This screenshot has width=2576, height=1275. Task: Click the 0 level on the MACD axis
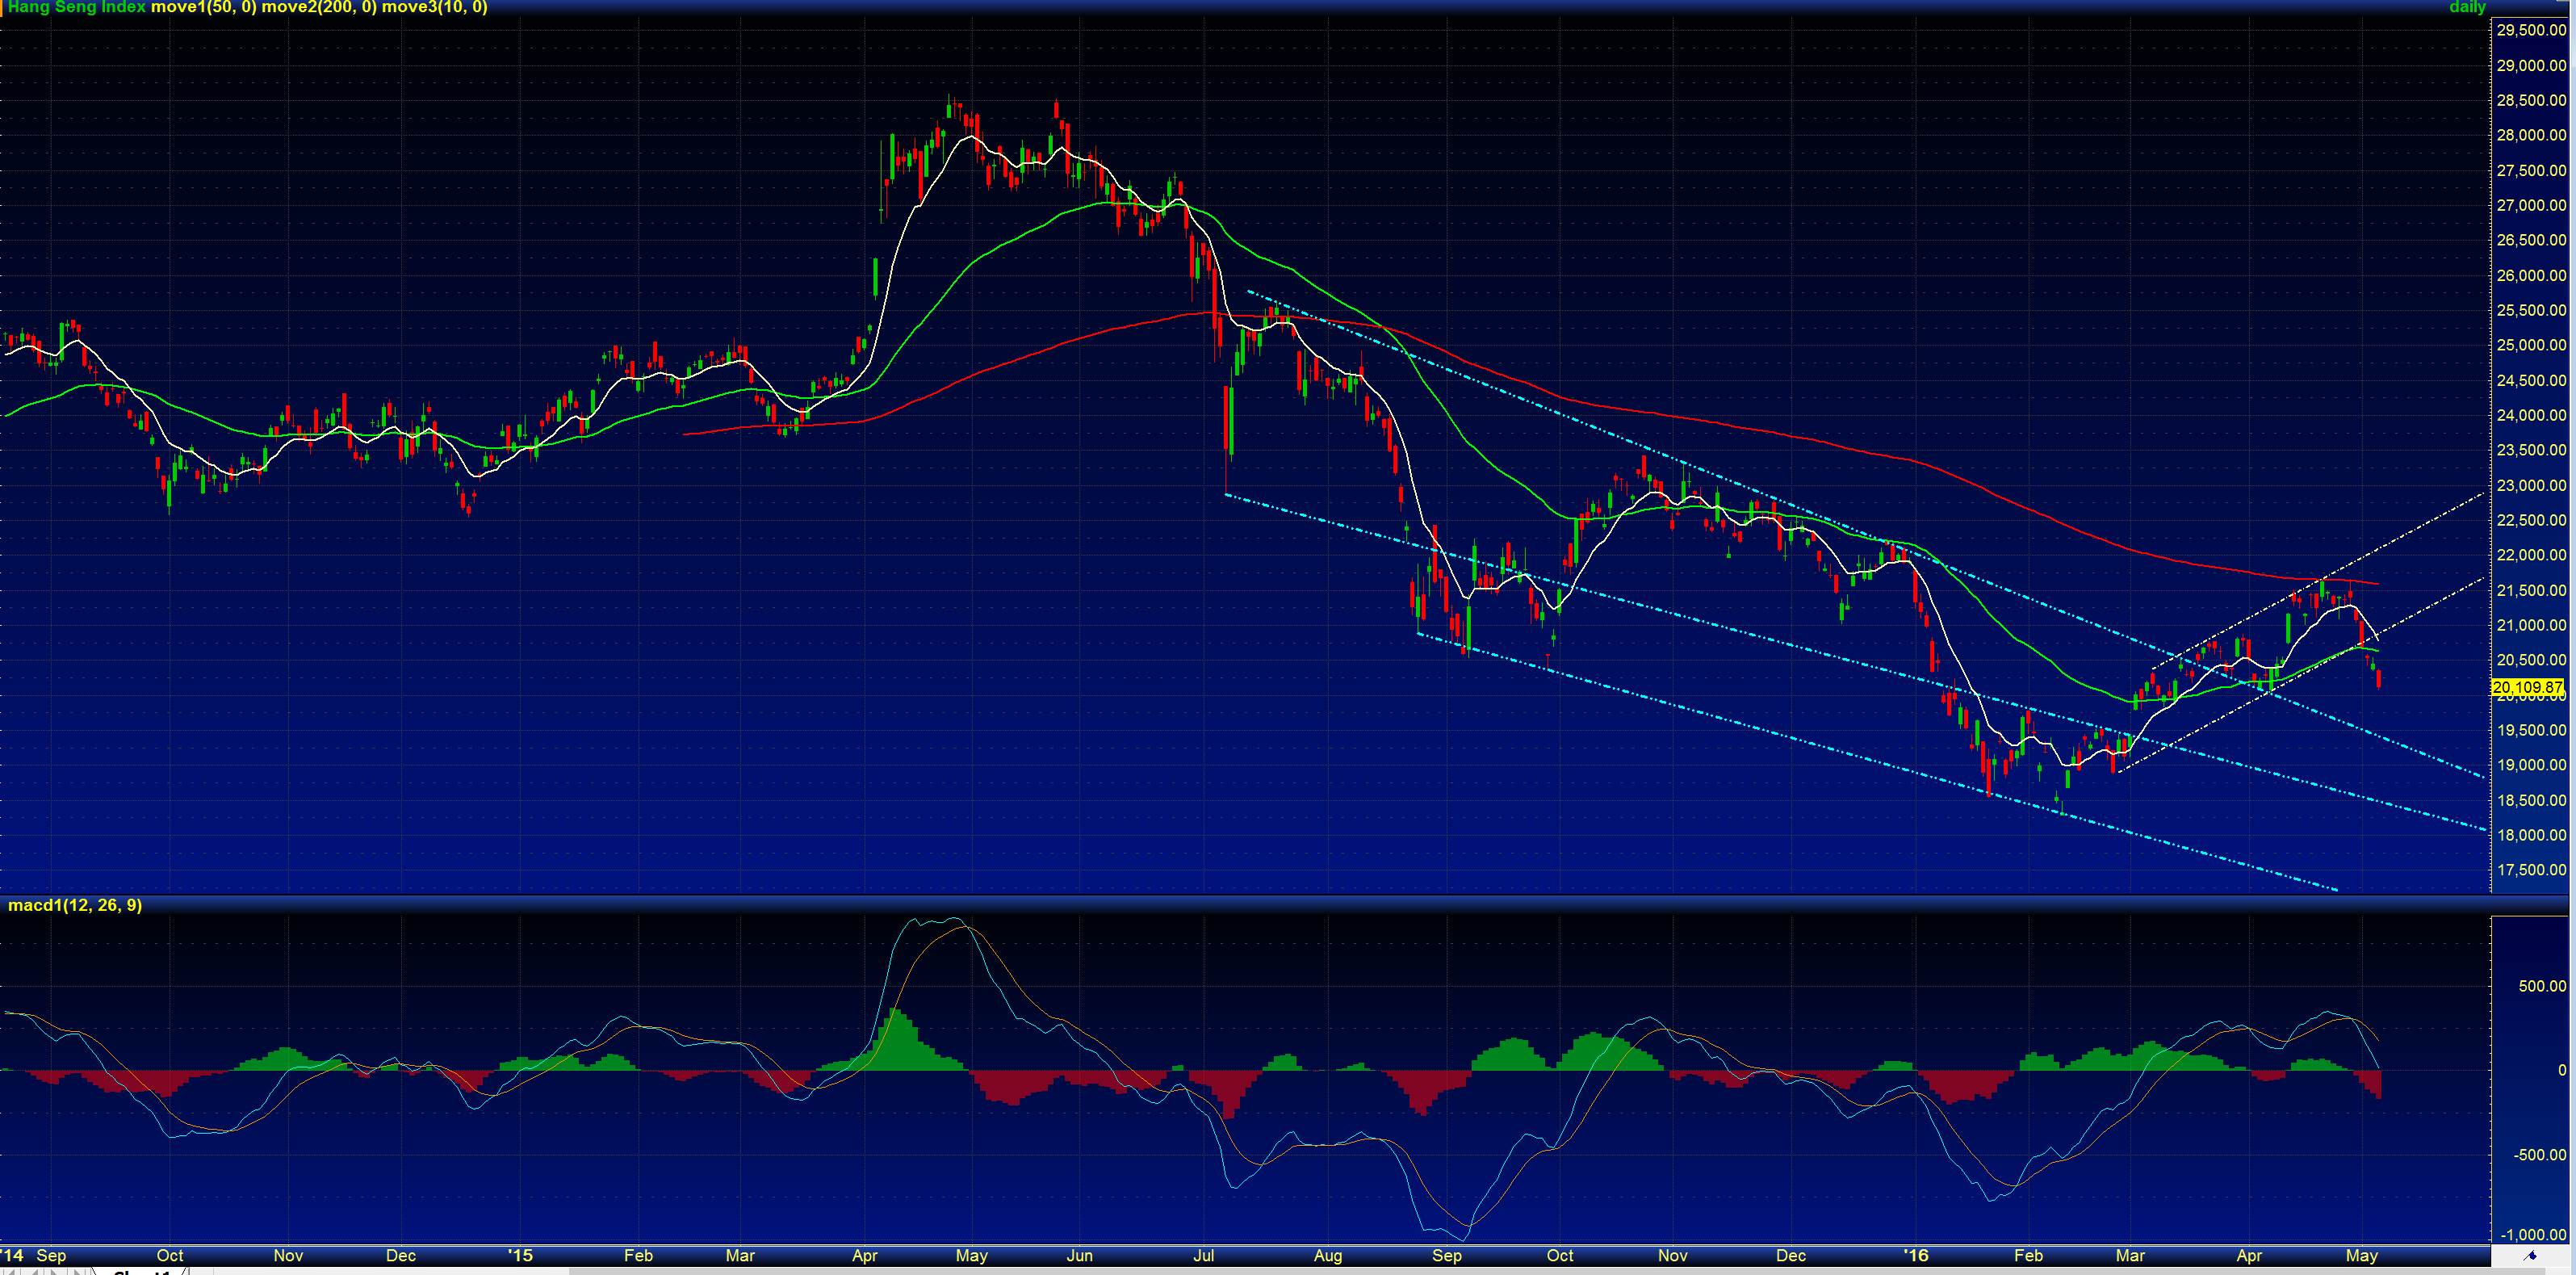(x=2561, y=1070)
